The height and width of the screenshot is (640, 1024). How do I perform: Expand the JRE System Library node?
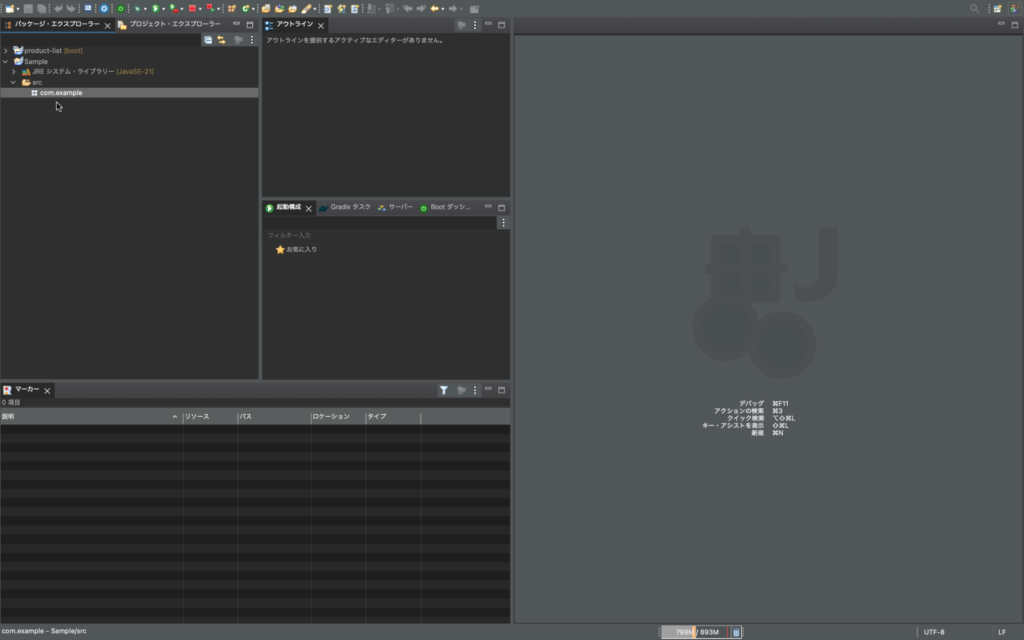[x=14, y=72]
